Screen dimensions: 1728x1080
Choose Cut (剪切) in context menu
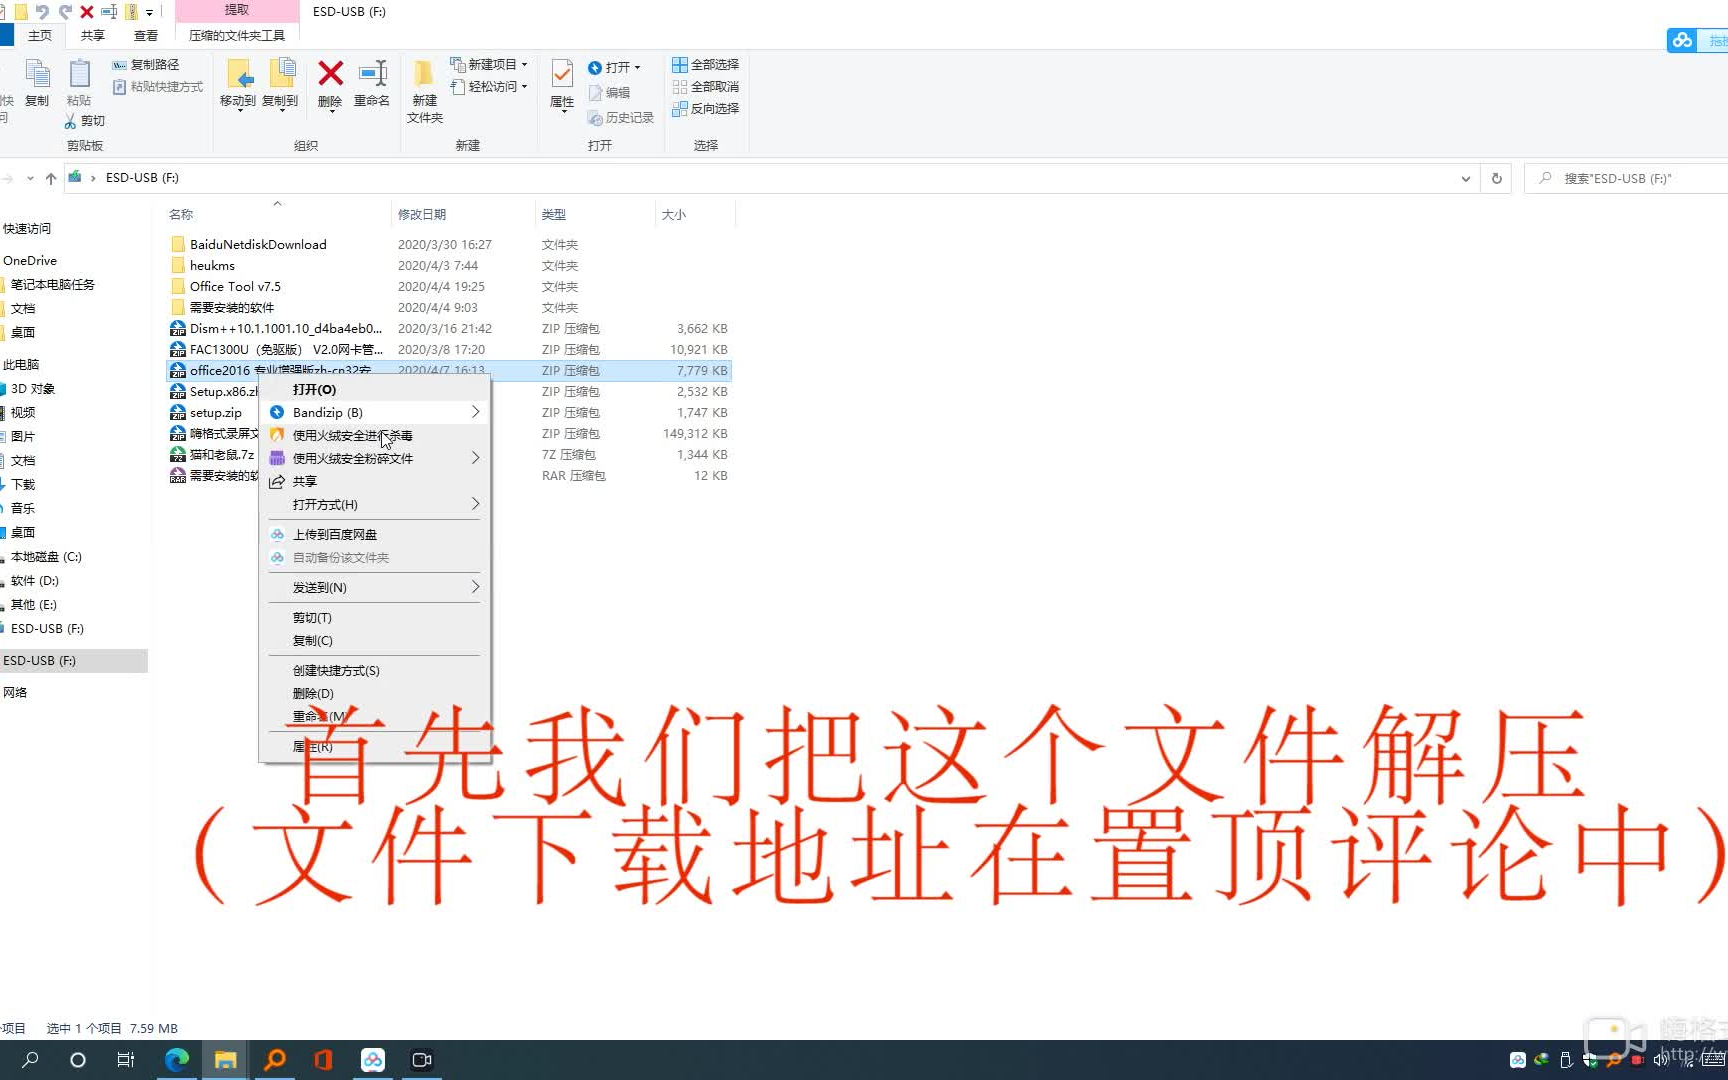(375, 618)
